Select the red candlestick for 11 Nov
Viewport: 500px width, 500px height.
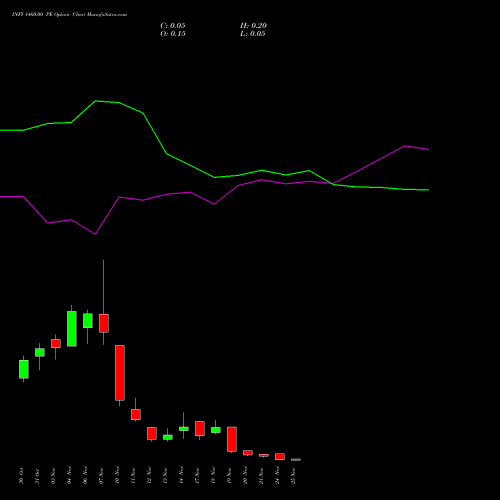pos(136,414)
